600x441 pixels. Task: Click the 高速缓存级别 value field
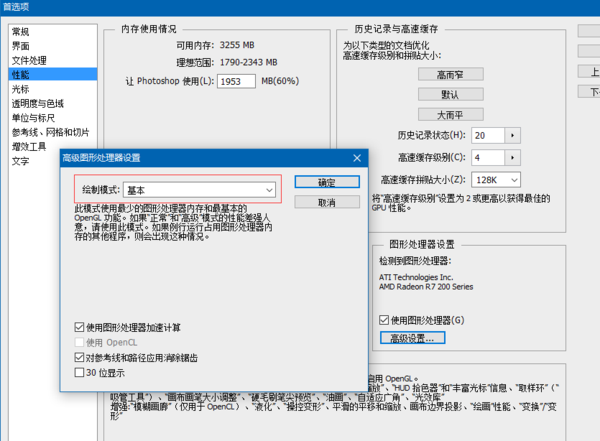coord(488,158)
